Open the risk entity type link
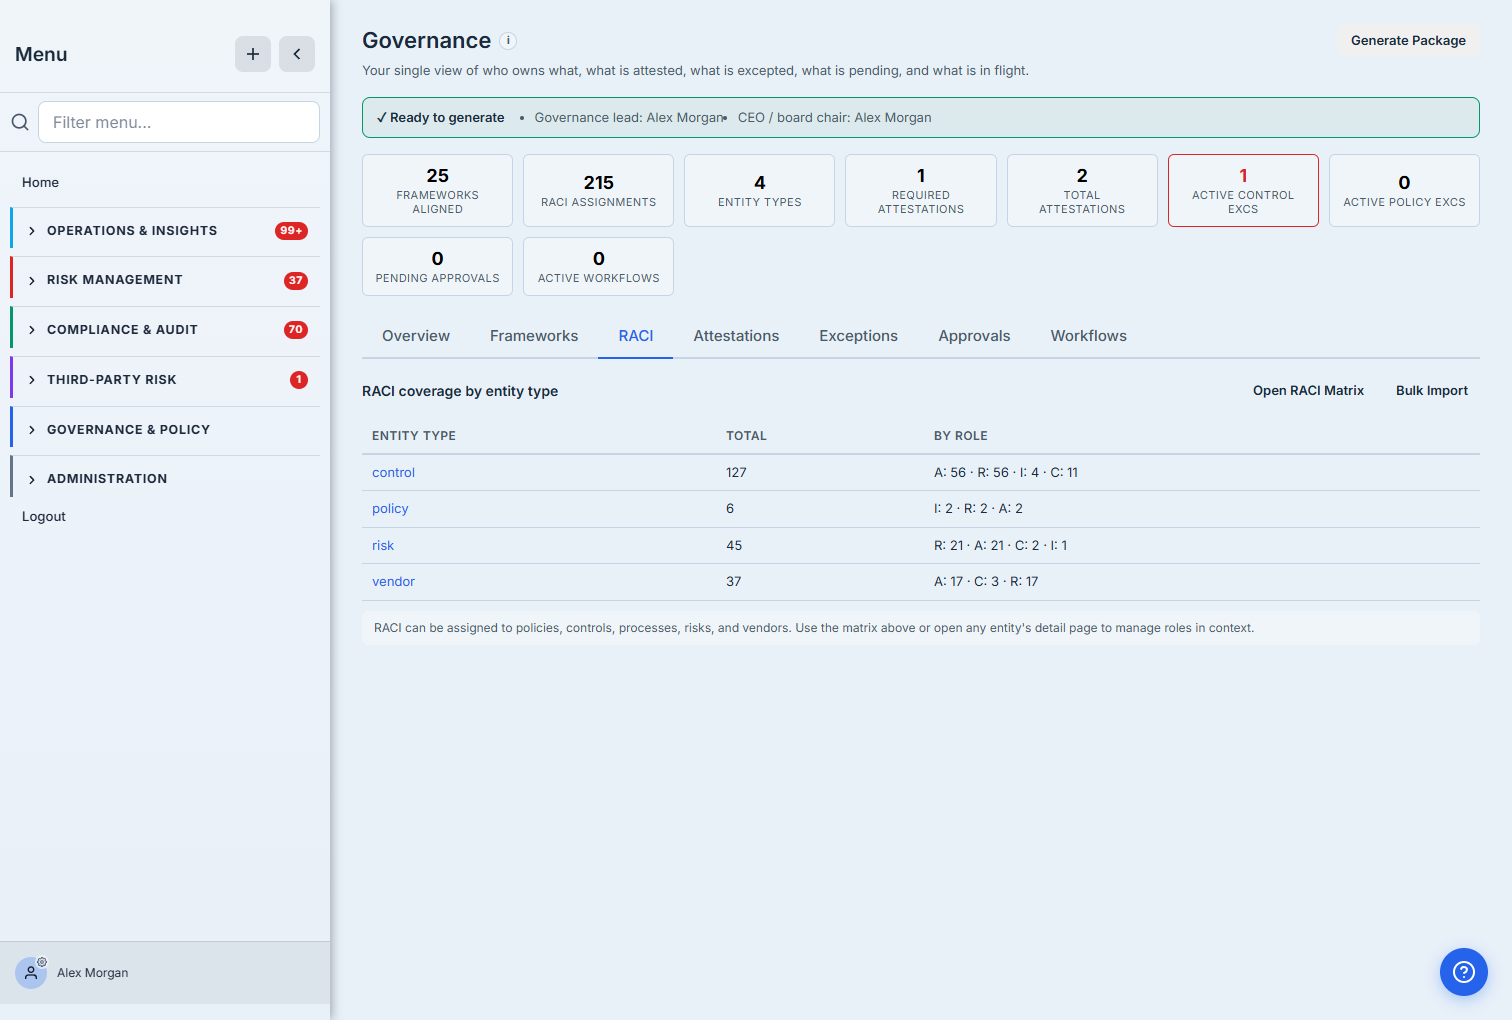This screenshot has height=1020, width=1512. pyautogui.click(x=383, y=546)
